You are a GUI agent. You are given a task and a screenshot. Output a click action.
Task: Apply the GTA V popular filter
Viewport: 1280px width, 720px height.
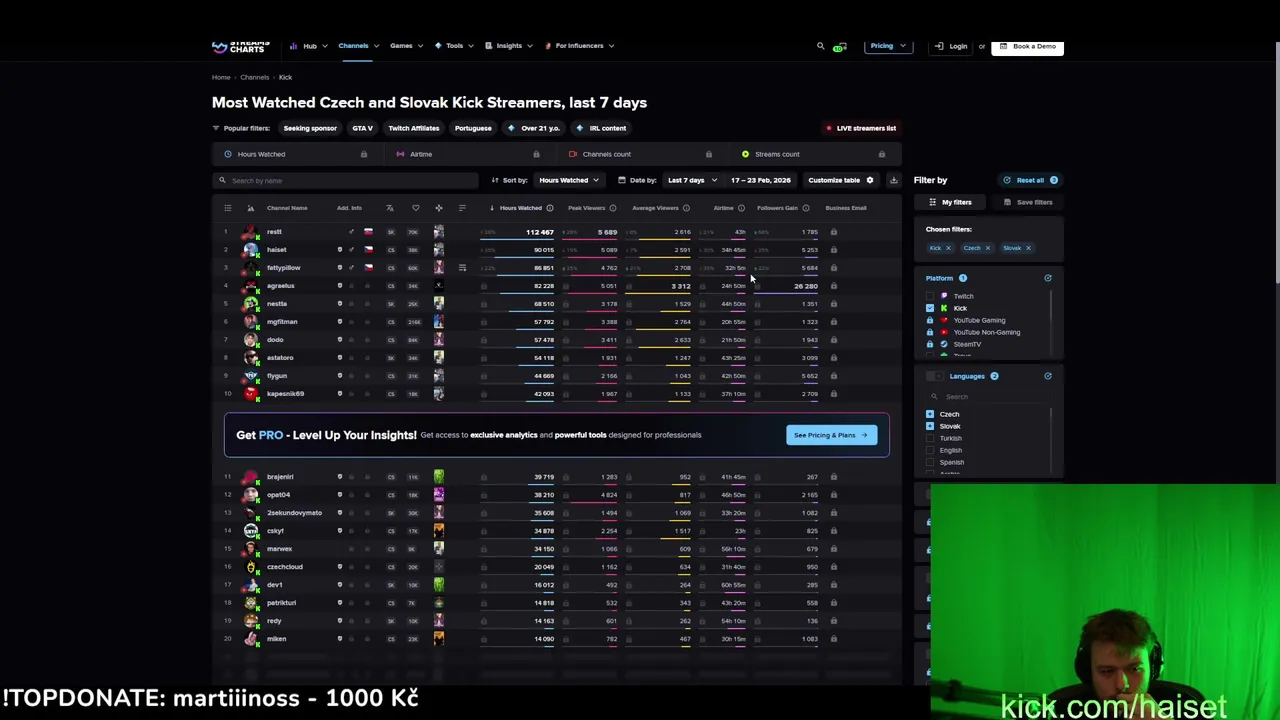click(x=362, y=128)
